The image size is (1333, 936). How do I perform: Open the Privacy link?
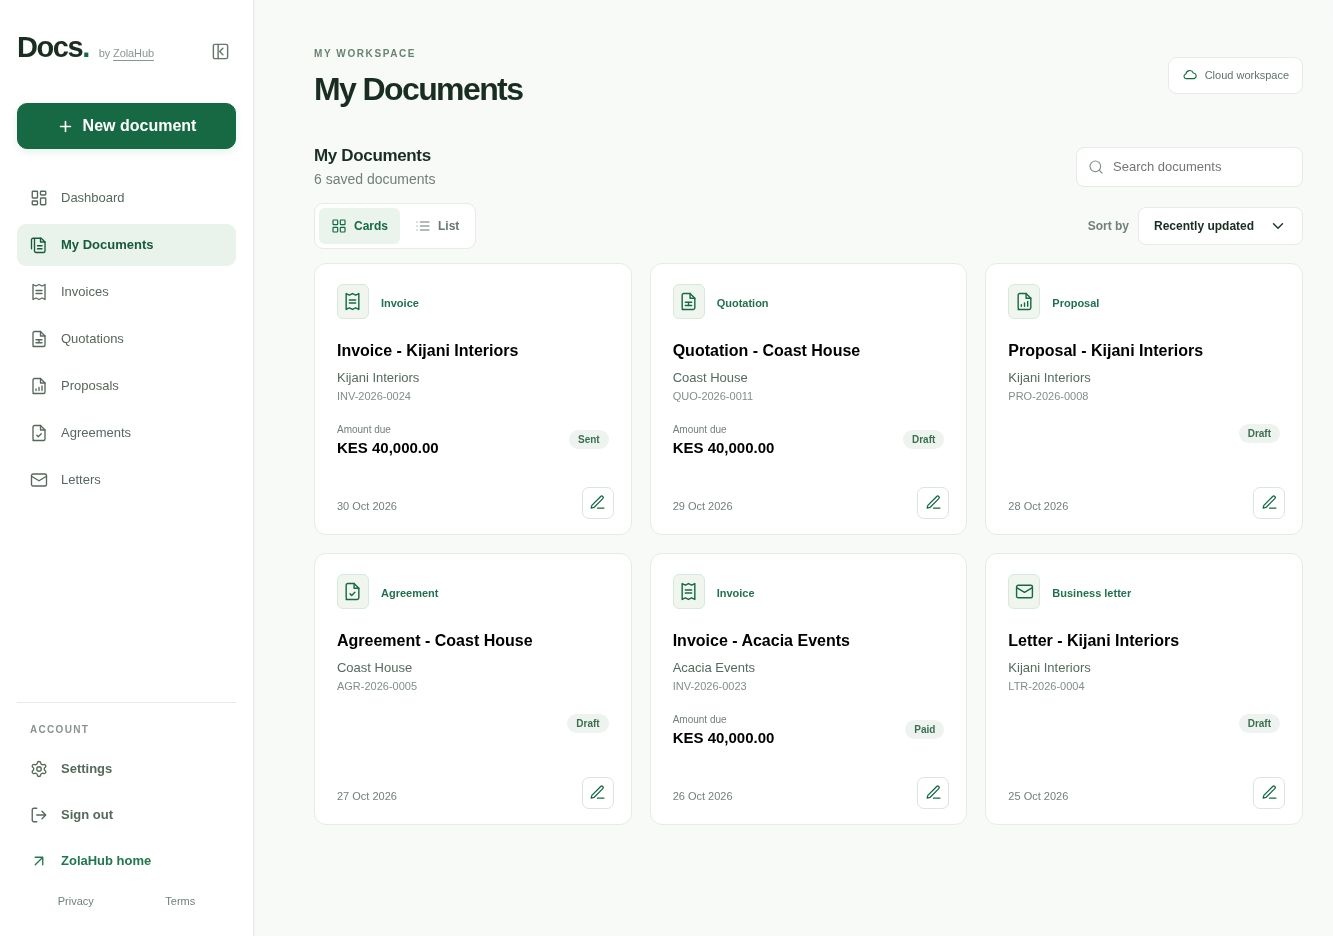click(76, 901)
